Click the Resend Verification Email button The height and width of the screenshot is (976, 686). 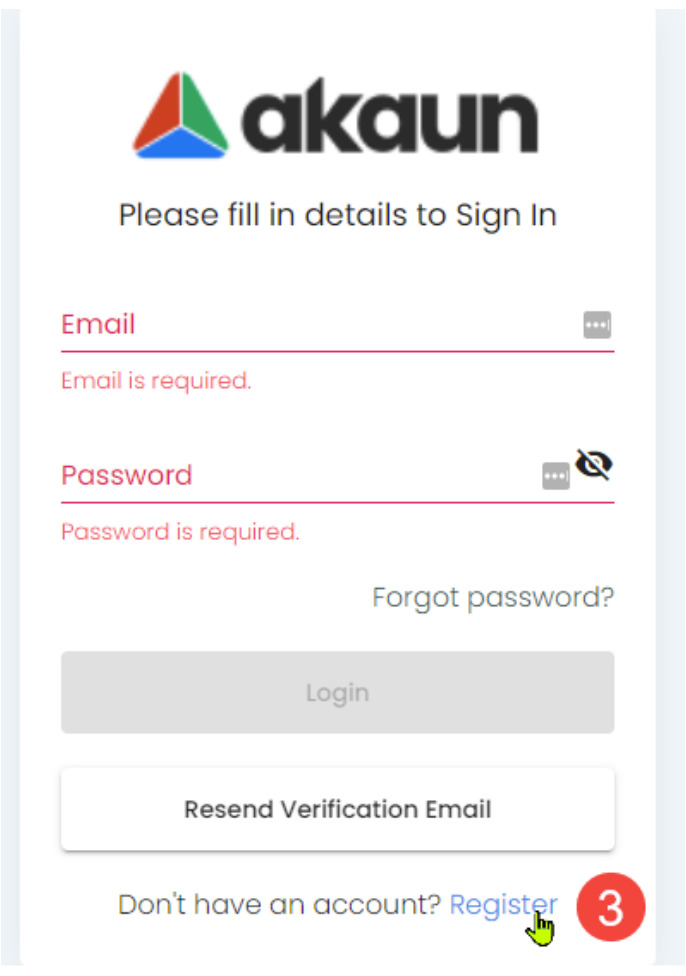tap(337, 809)
